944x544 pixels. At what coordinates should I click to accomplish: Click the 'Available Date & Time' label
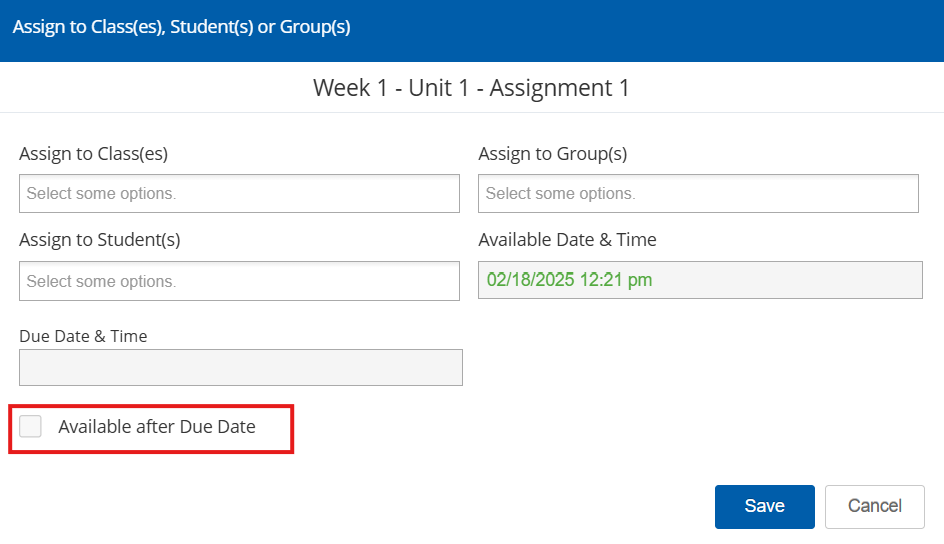(567, 240)
